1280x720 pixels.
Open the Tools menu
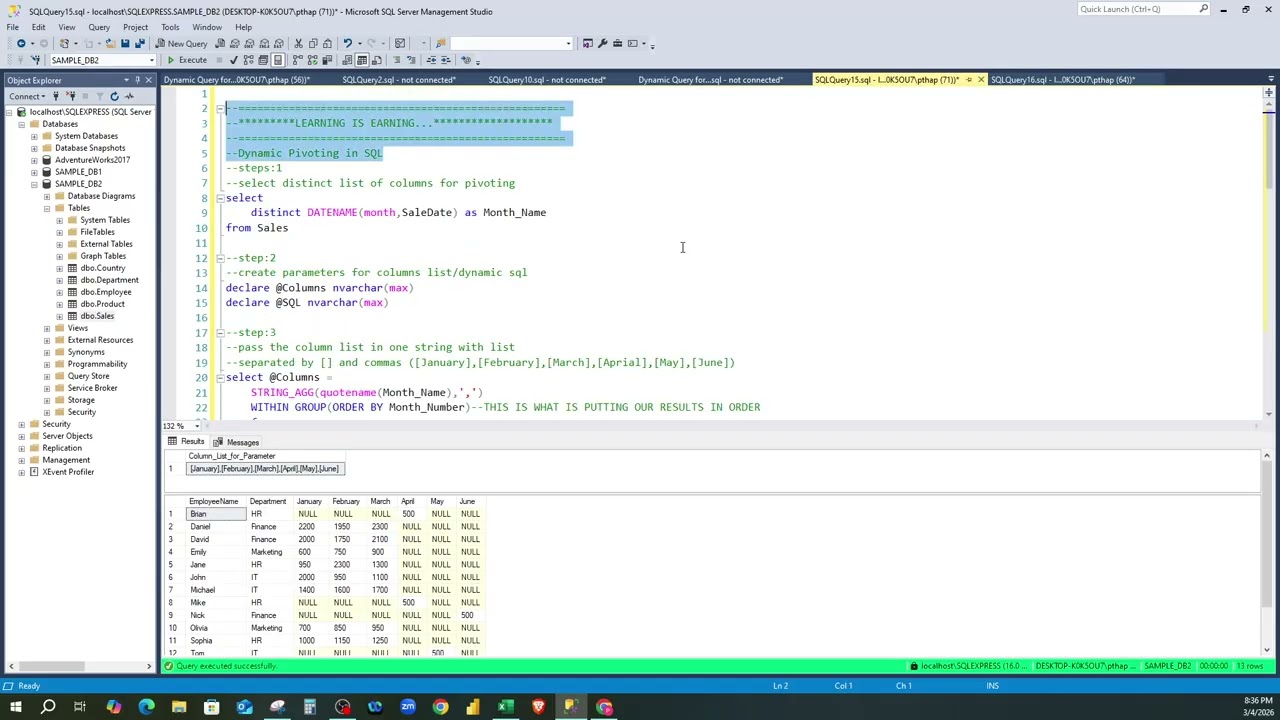[x=170, y=27]
